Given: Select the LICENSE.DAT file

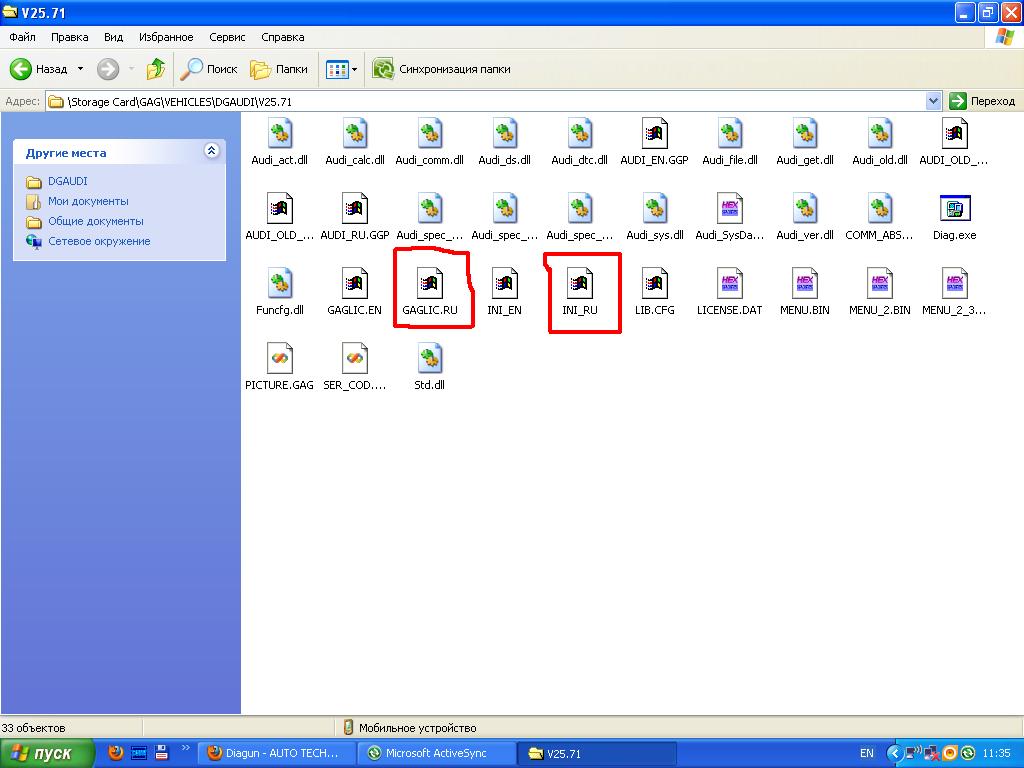Looking at the screenshot, I should tap(730, 292).
